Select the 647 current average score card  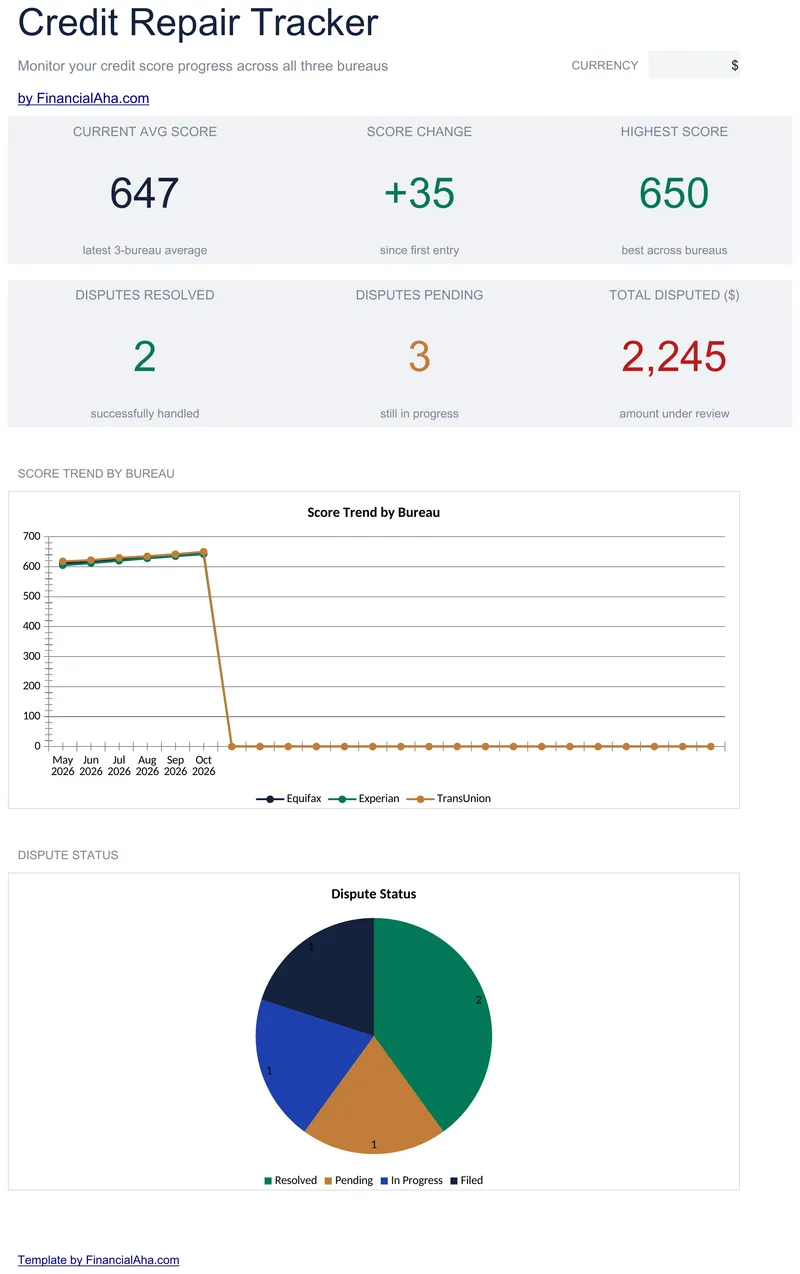pyautogui.click(x=145, y=190)
